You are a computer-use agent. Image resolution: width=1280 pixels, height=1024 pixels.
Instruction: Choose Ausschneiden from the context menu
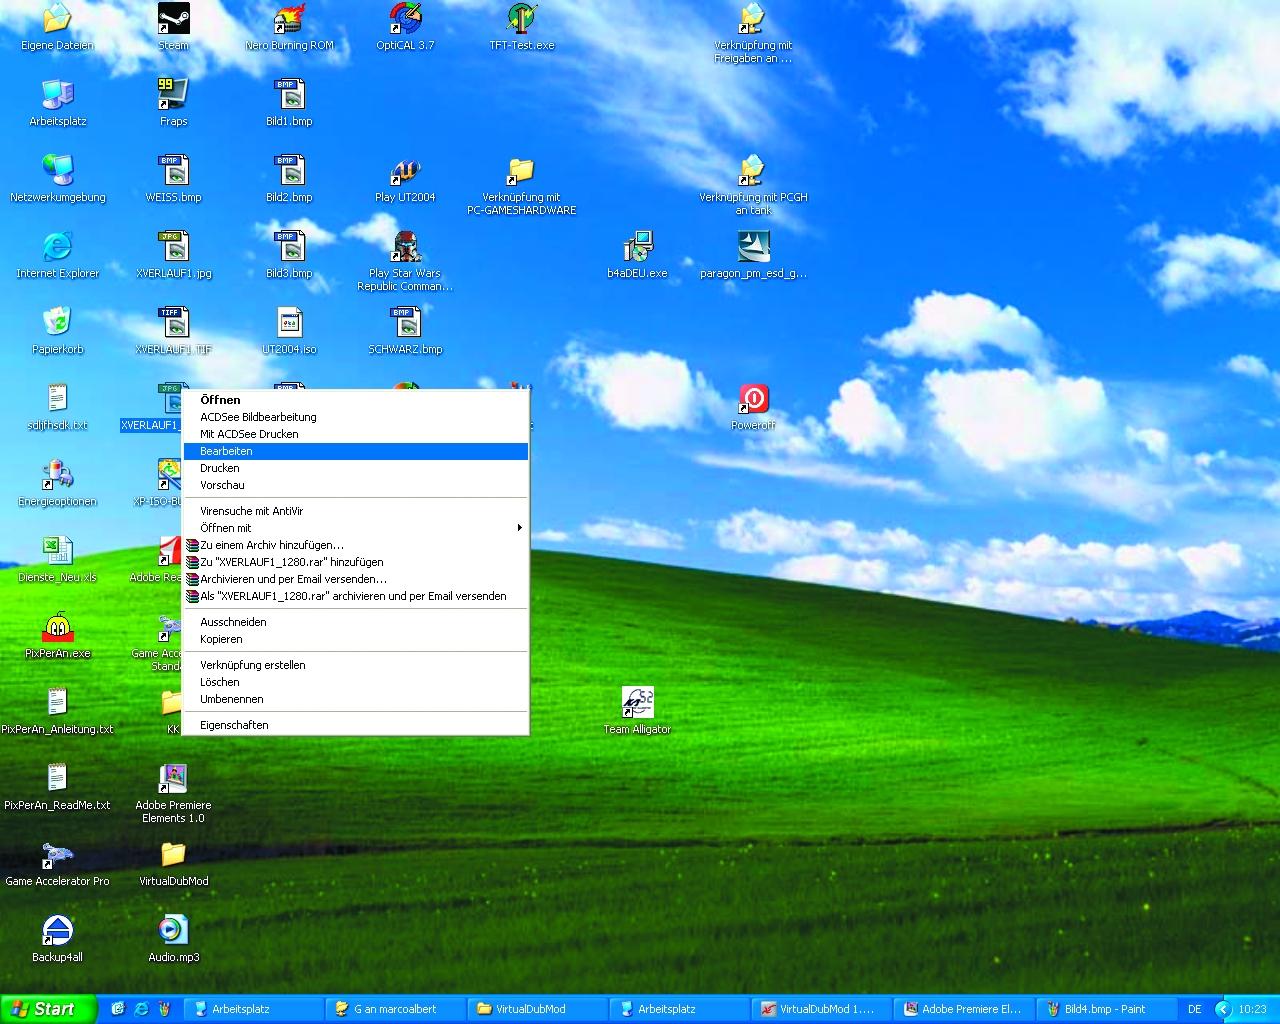[x=356, y=622]
